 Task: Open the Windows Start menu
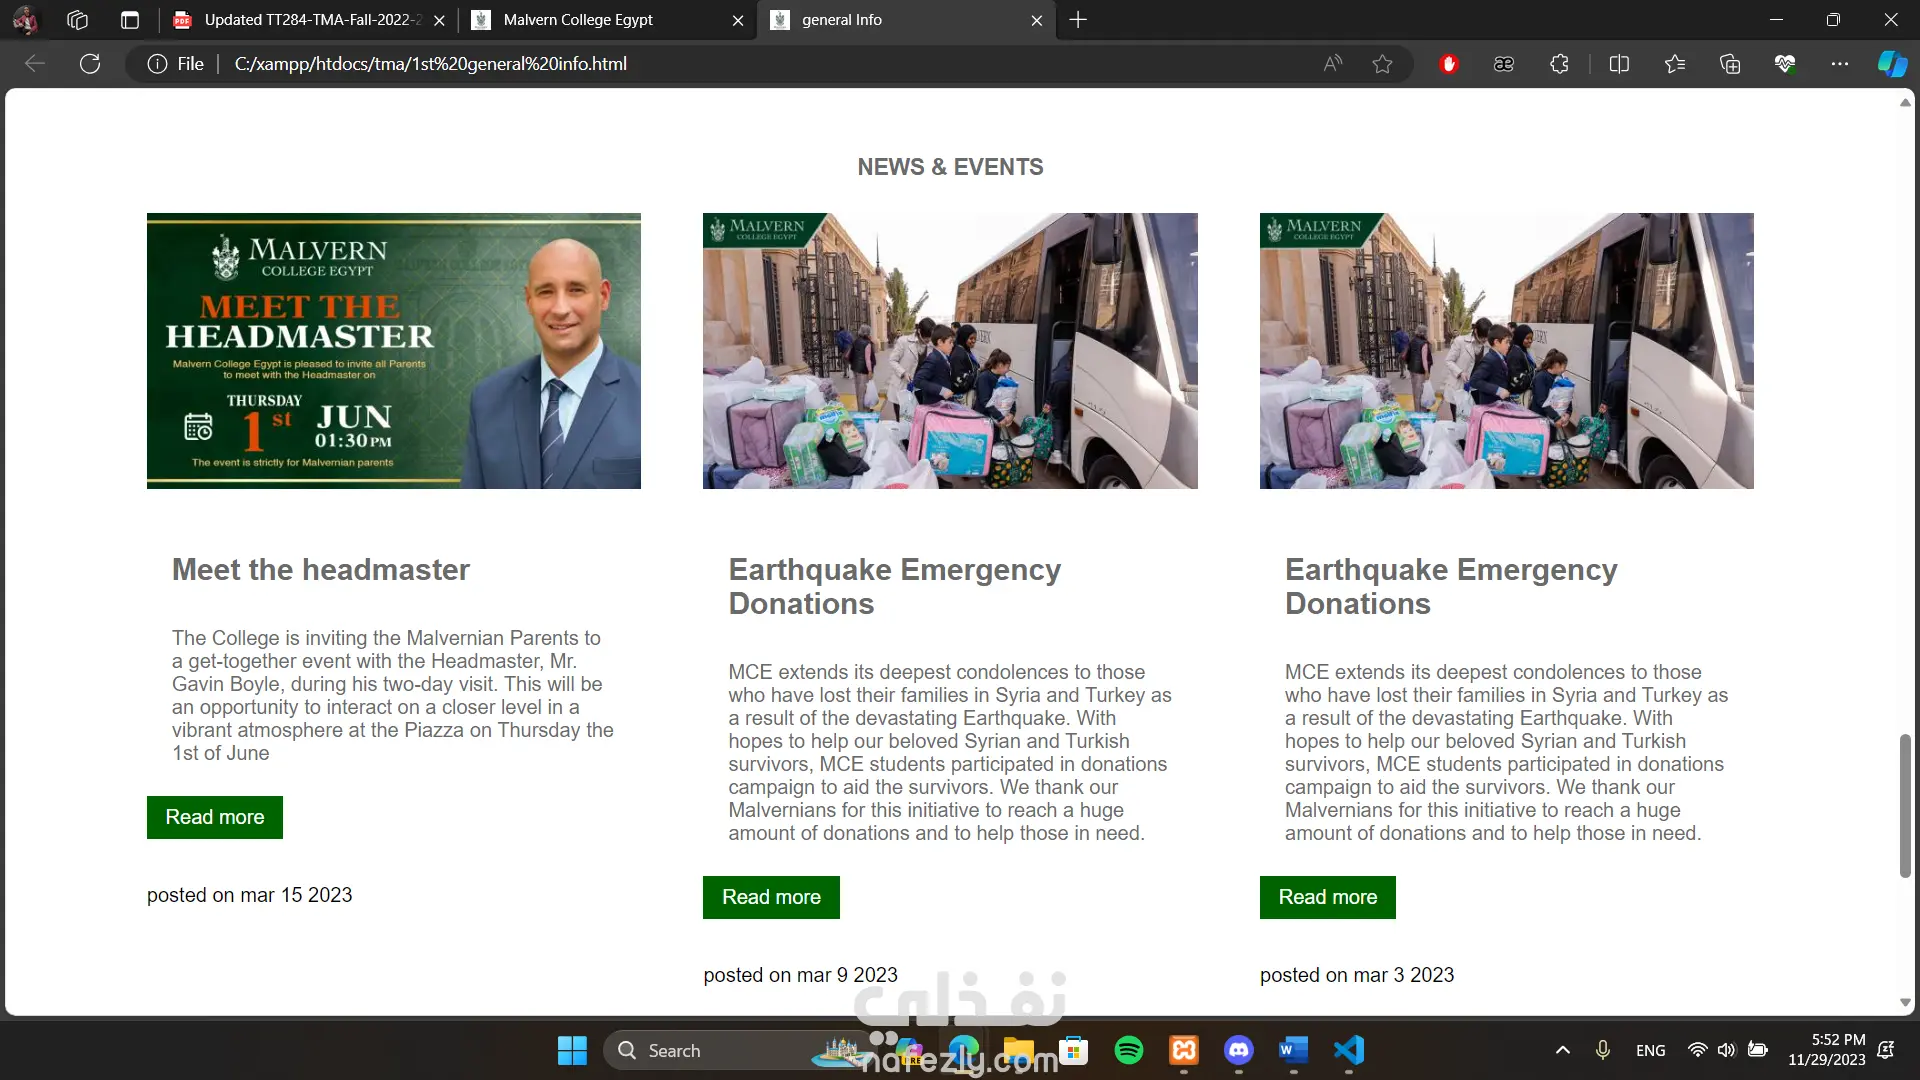573,1050
